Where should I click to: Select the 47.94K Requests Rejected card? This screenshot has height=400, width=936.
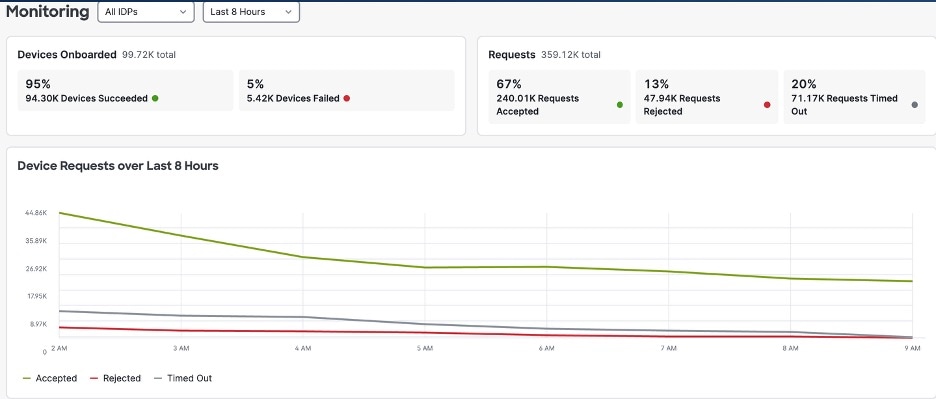pyautogui.click(x=706, y=97)
